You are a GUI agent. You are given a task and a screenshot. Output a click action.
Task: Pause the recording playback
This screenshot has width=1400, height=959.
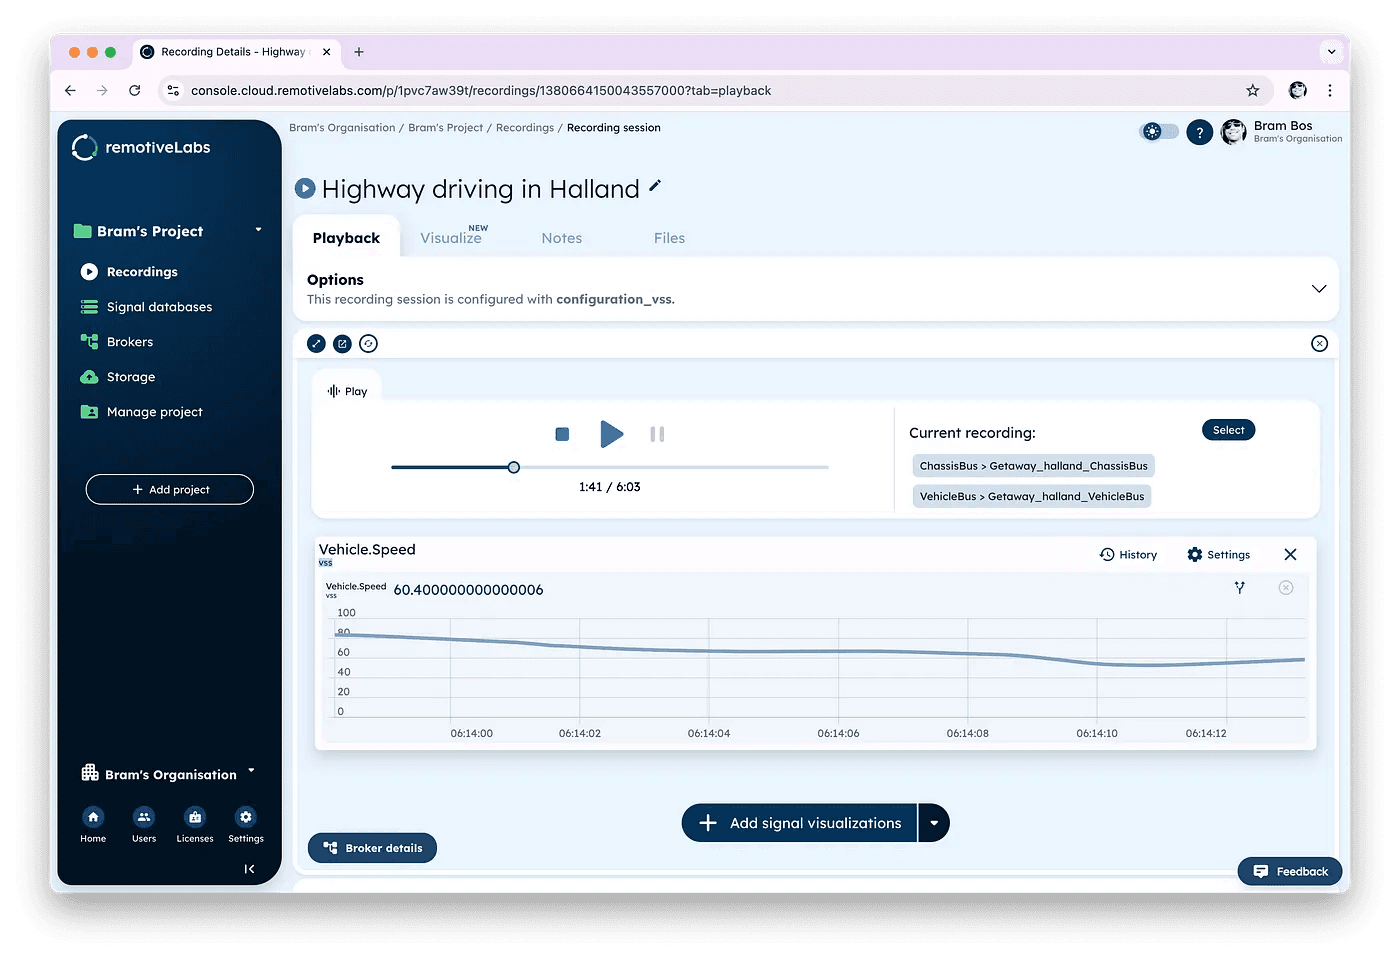(657, 434)
